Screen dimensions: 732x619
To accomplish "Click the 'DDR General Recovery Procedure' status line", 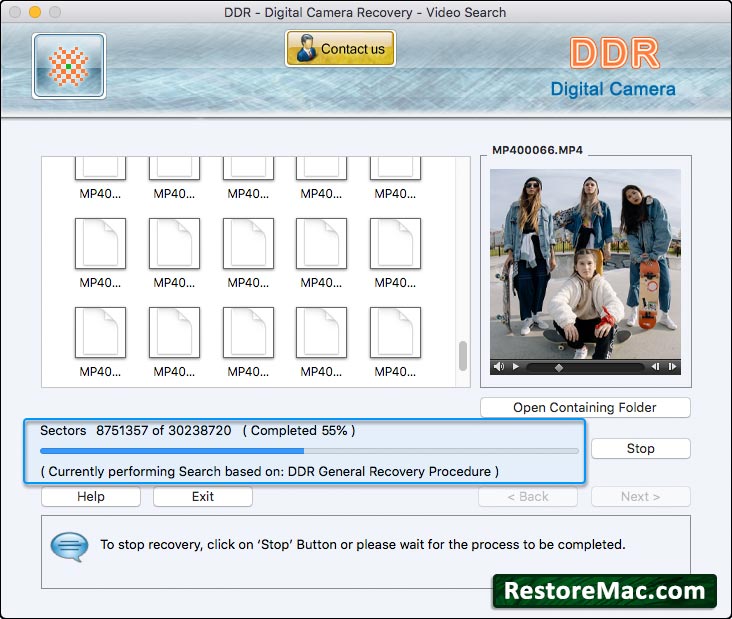I will pos(269,471).
